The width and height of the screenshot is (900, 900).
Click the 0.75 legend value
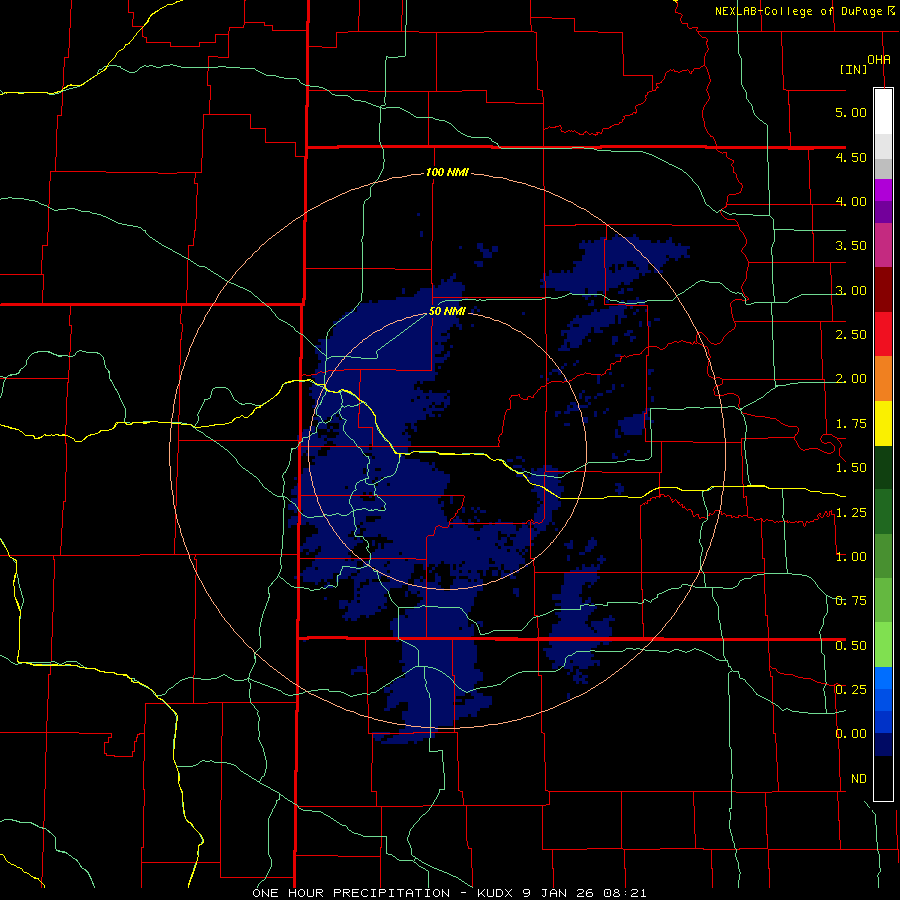pyautogui.click(x=851, y=601)
